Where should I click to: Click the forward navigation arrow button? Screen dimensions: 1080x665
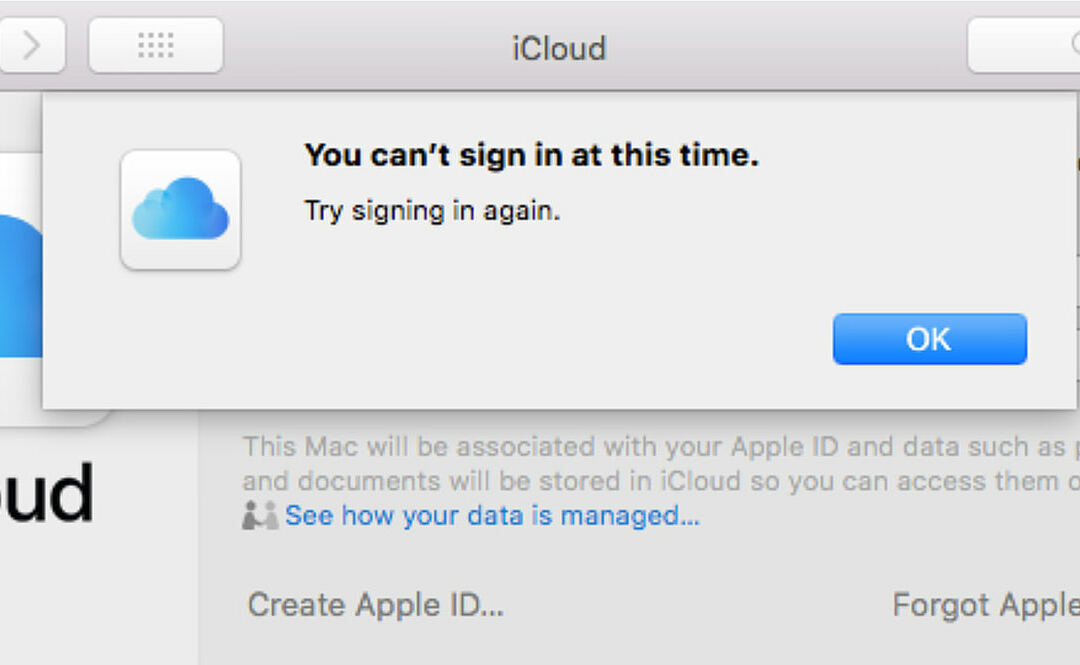(x=31, y=45)
